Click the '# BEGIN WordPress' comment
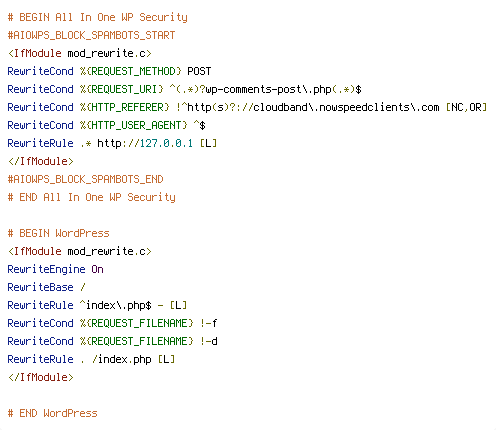496x430 pixels. (x=58, y=233)
